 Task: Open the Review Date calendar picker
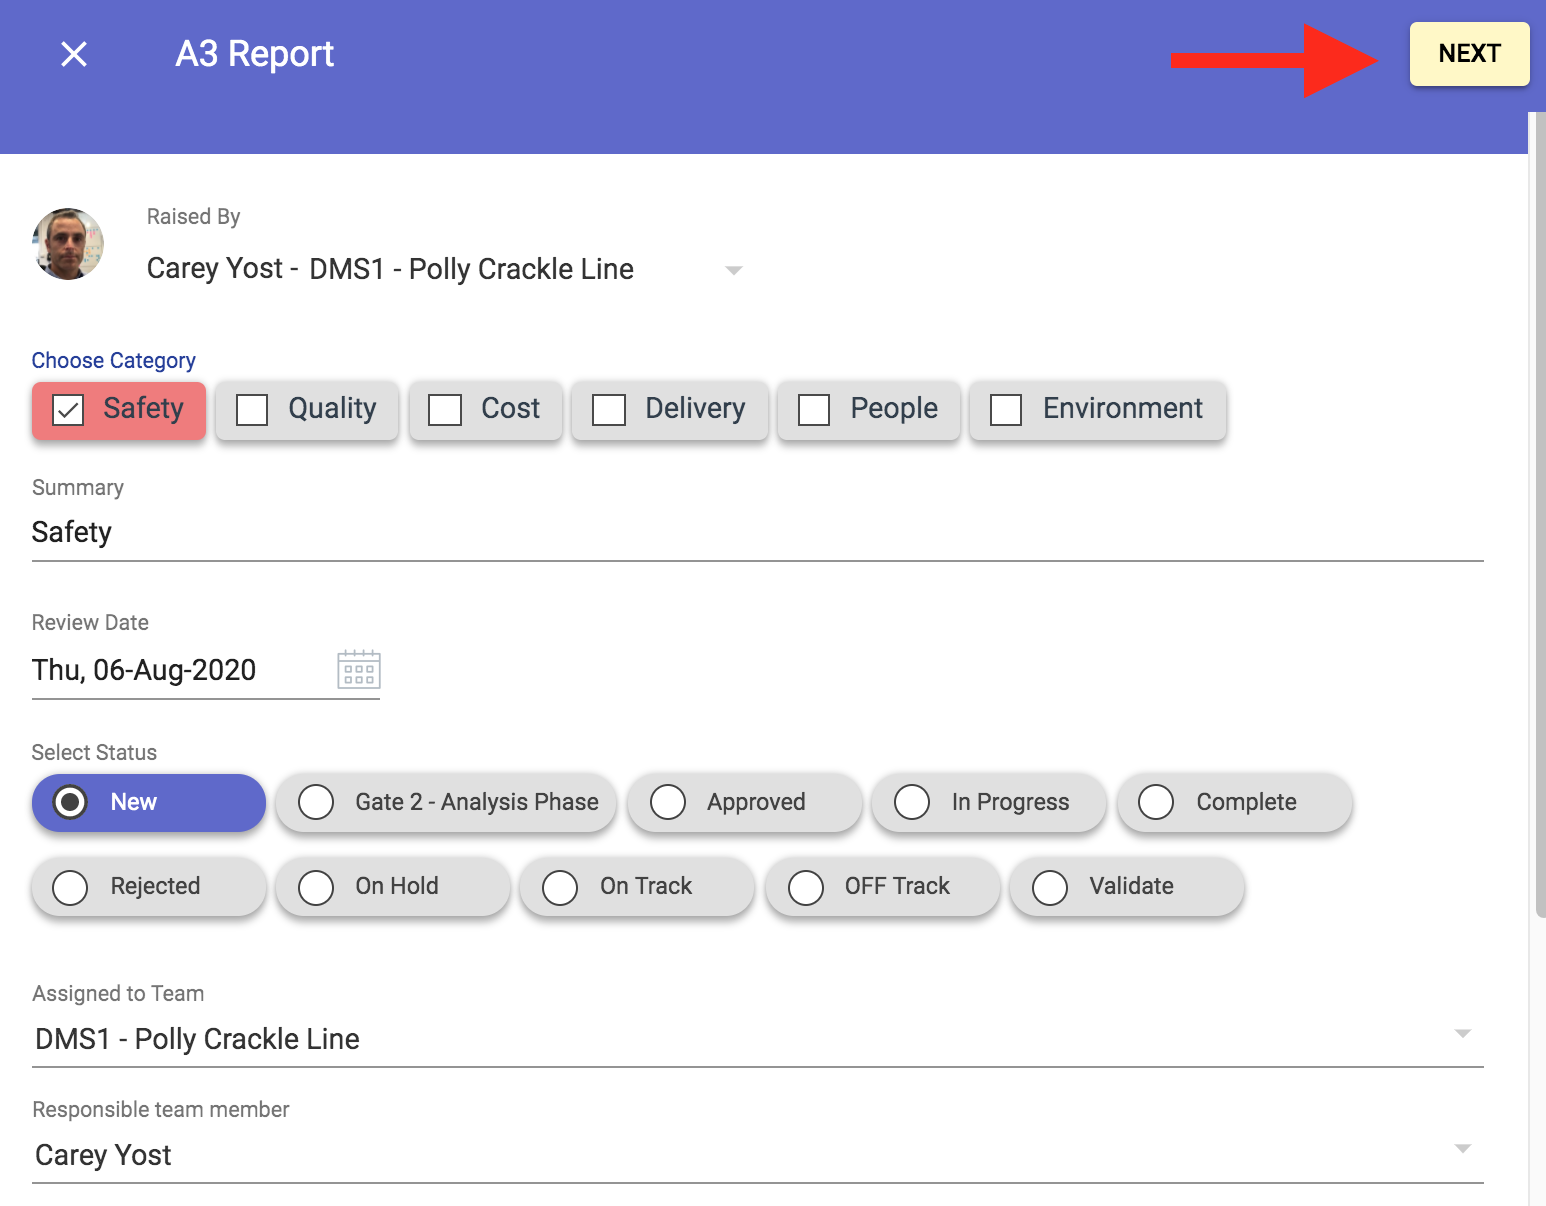click(x=359, y=669)
